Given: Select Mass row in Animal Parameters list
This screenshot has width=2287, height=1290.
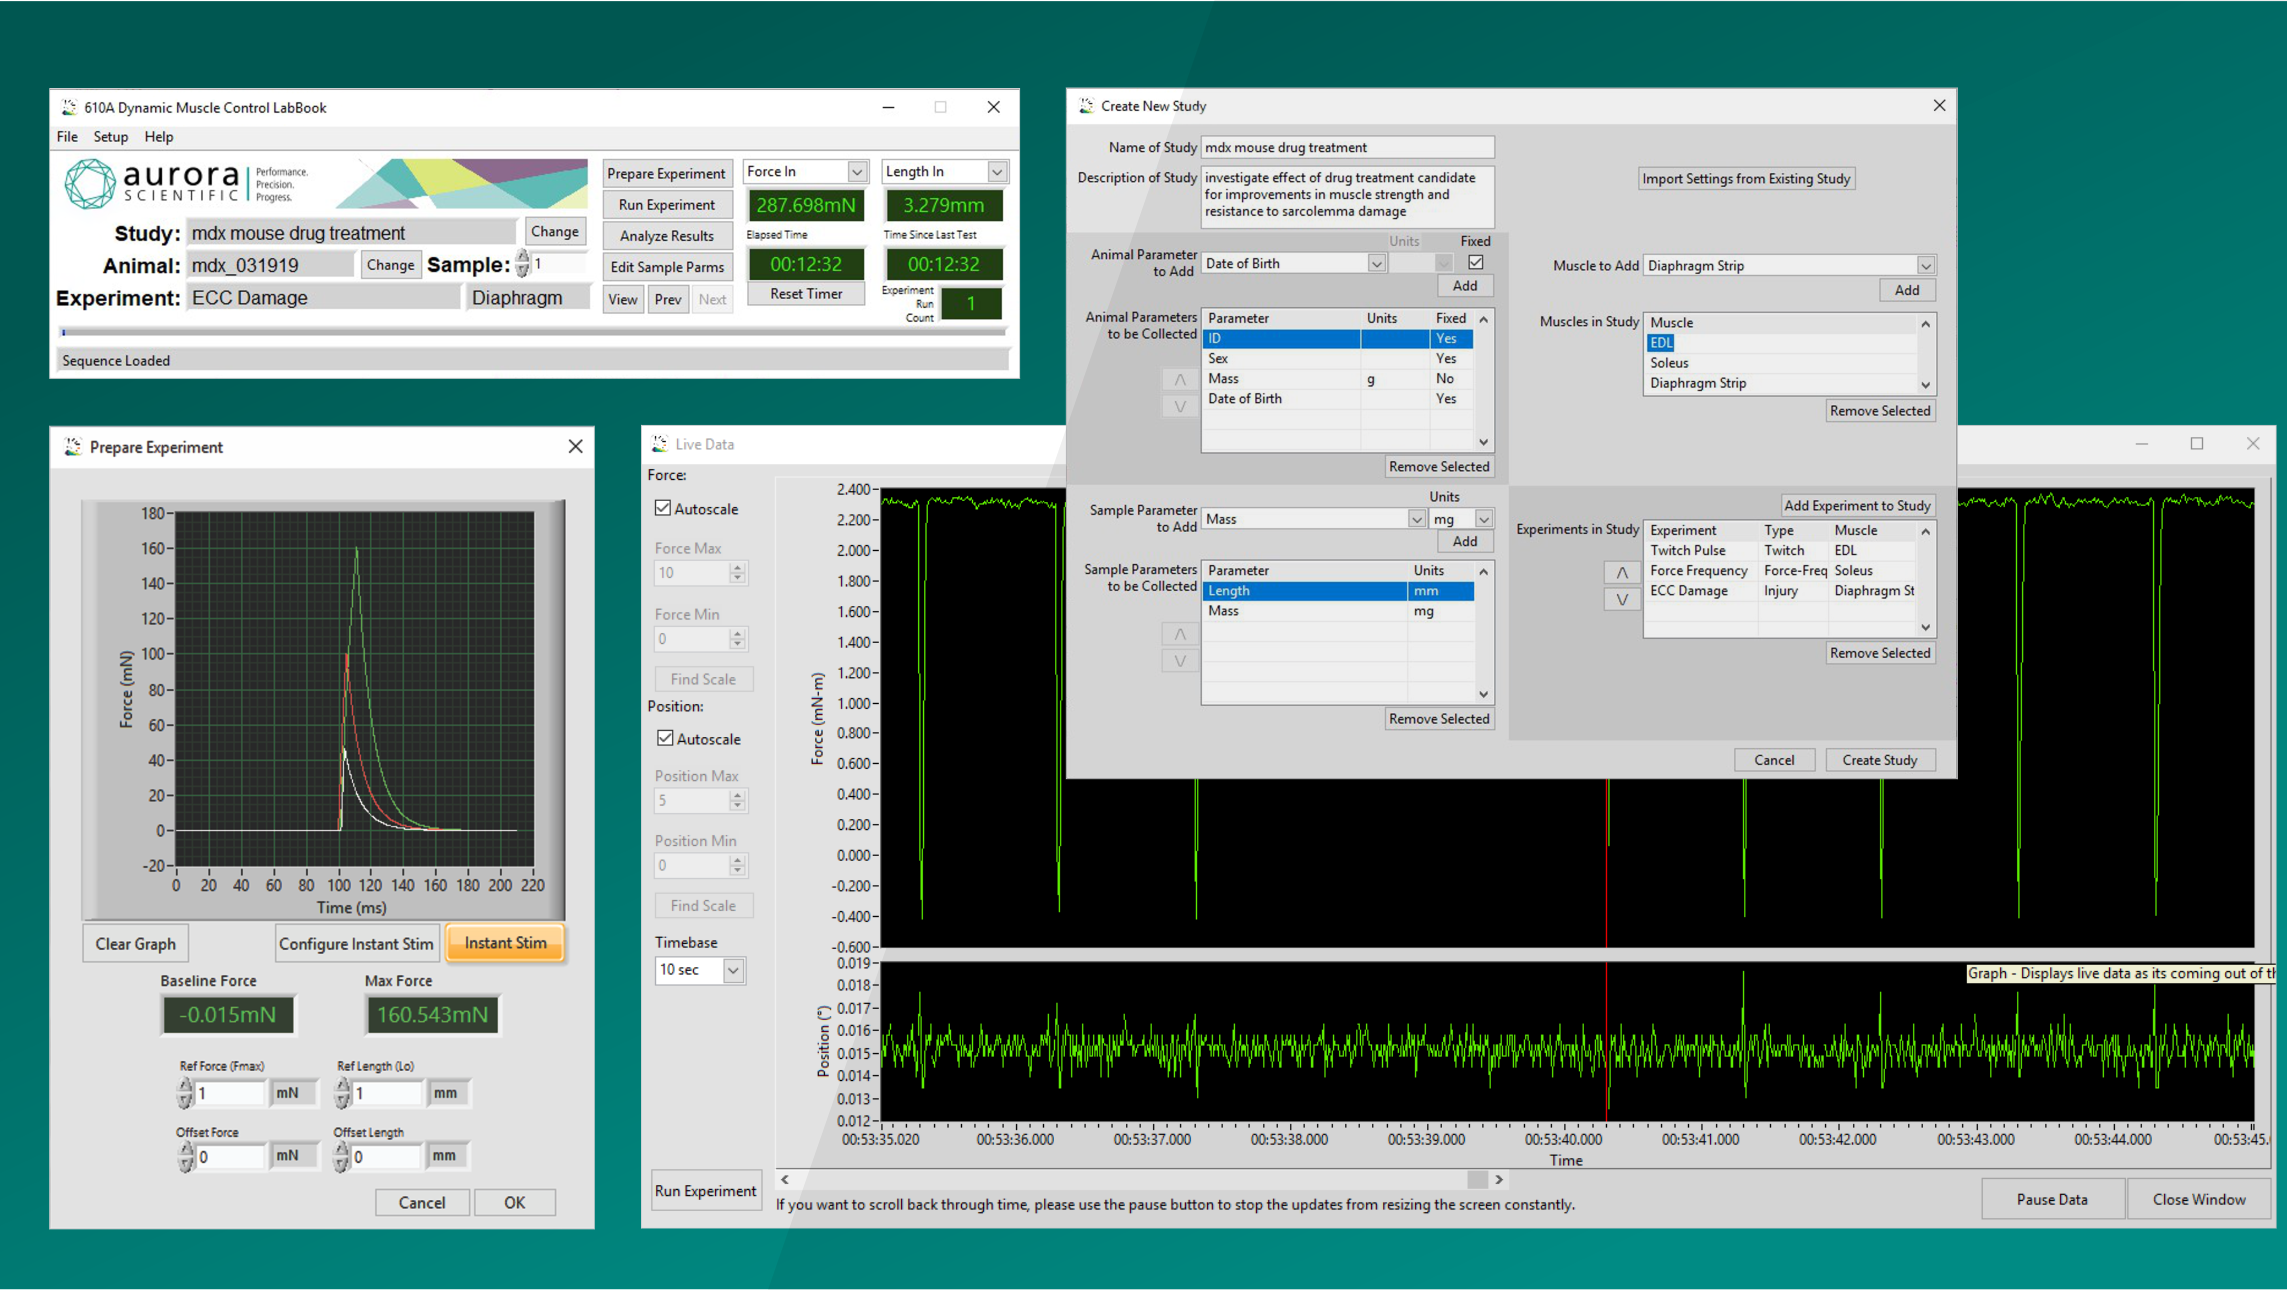Looking at the screenshot, I should tap(1336, 379).
